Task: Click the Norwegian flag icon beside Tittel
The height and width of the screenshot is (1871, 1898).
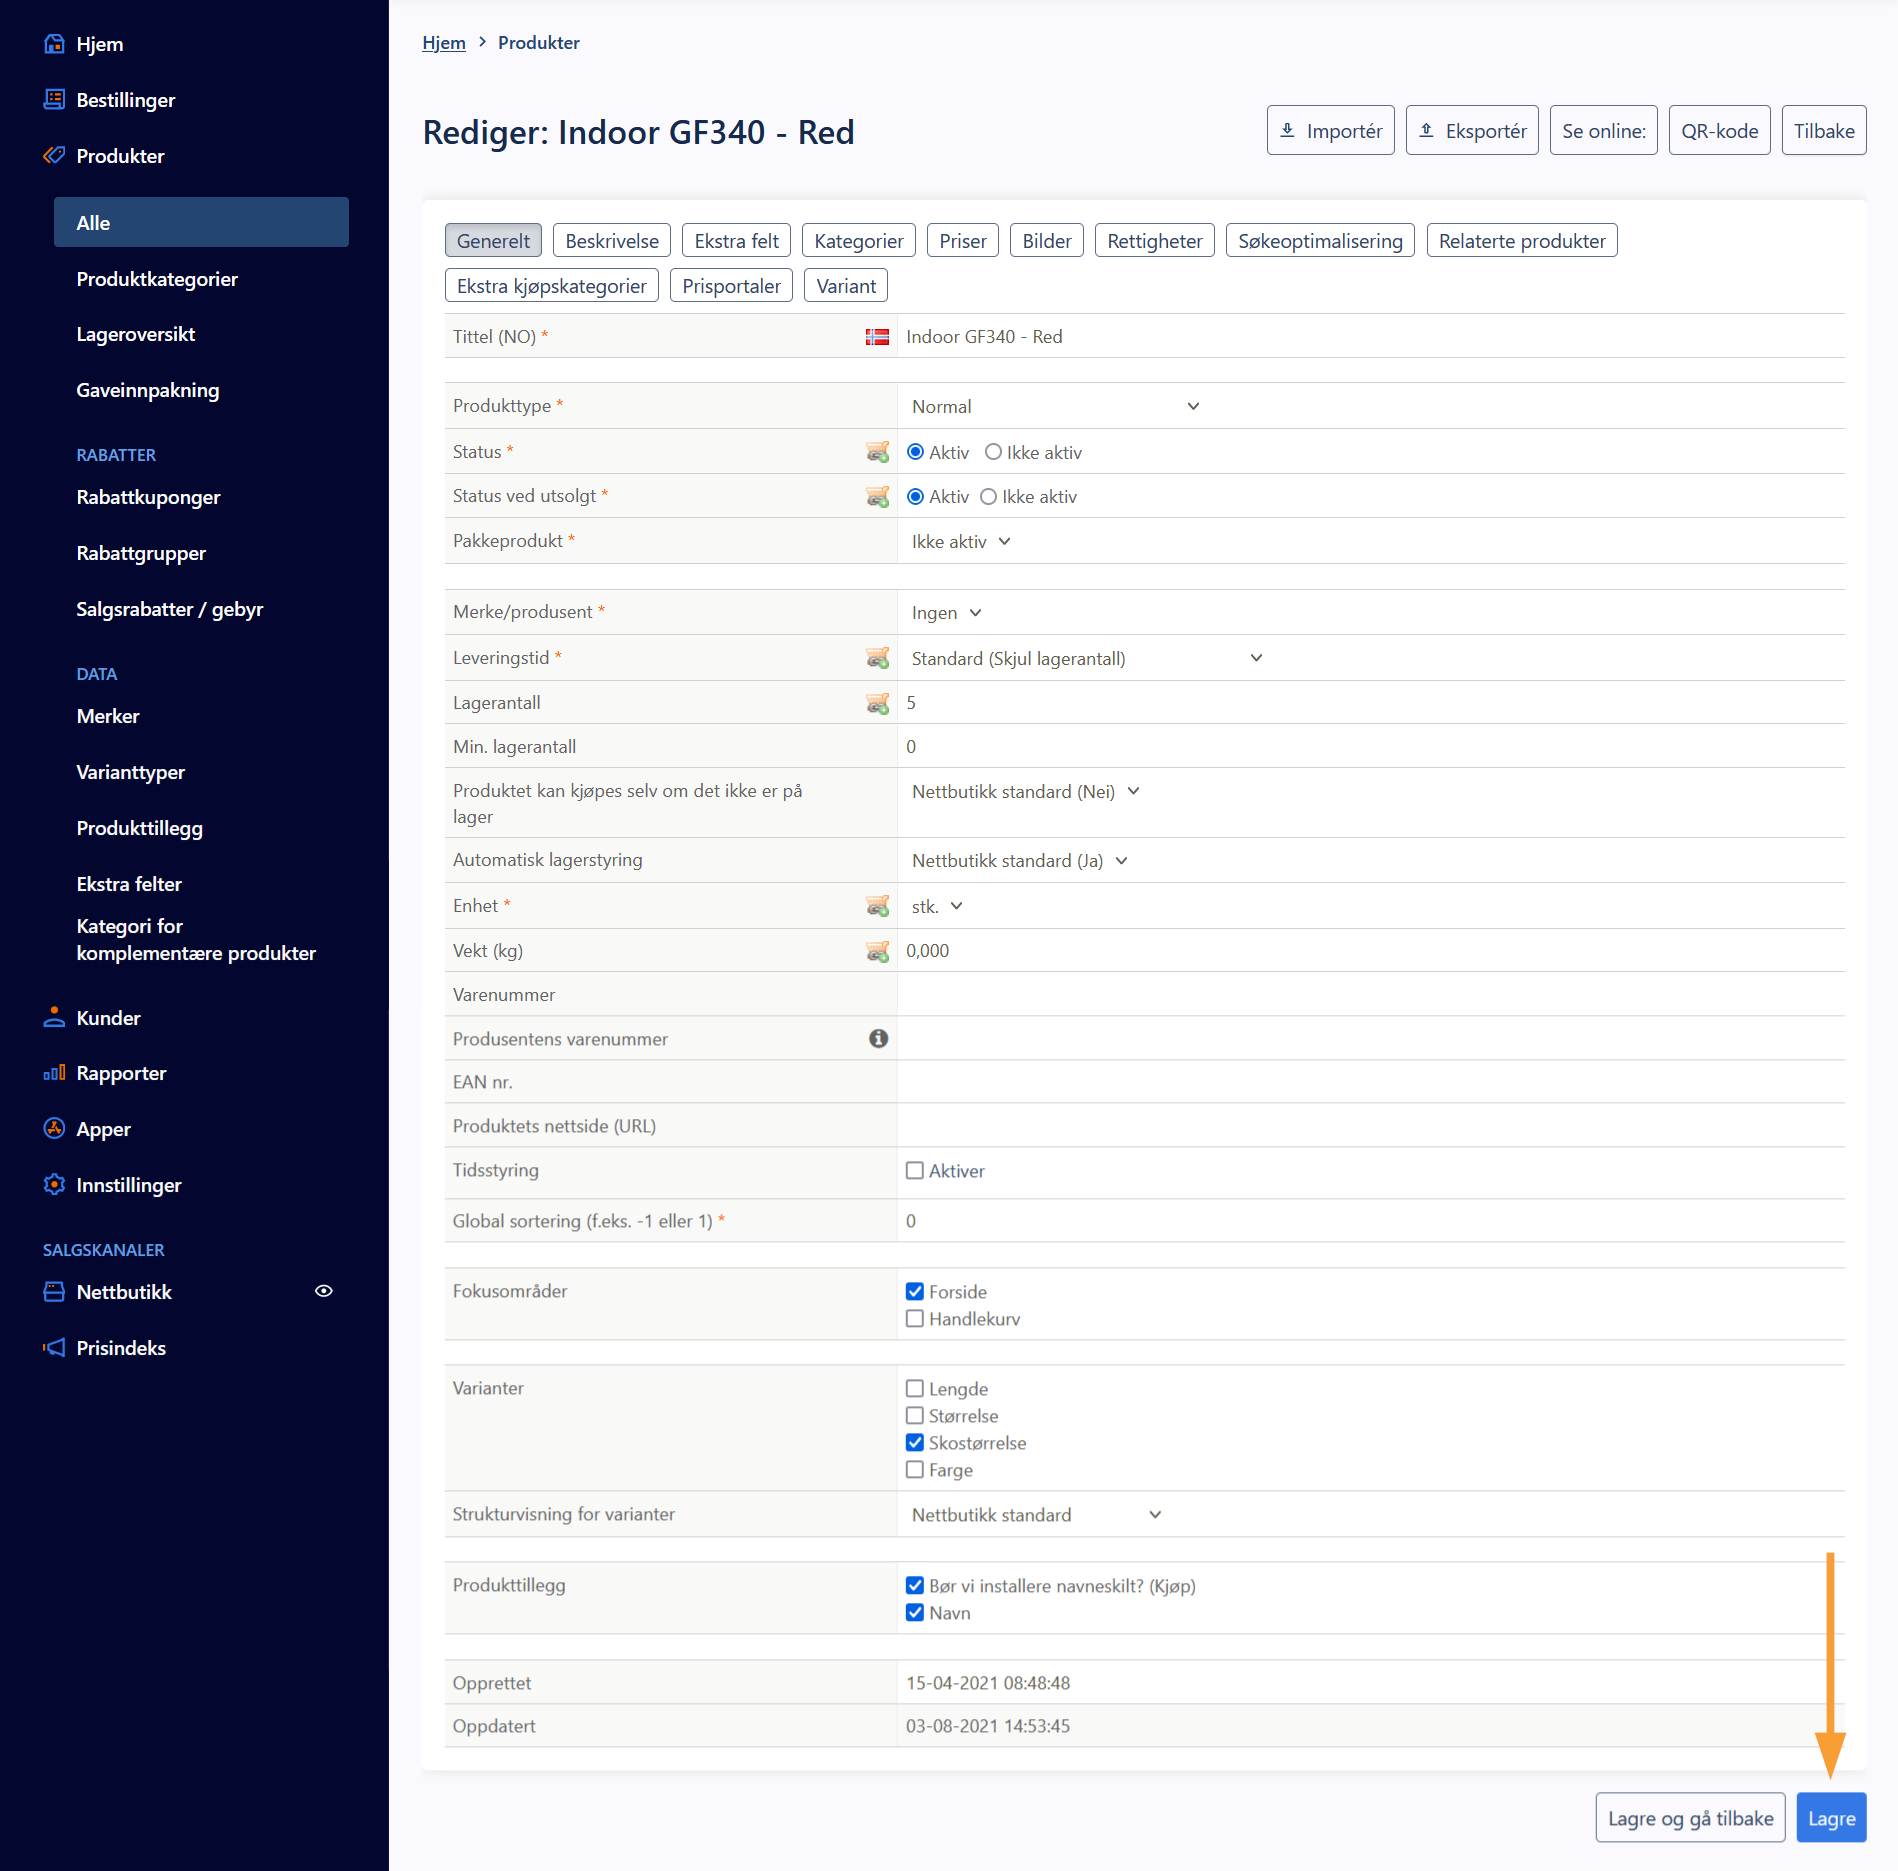Action: 877,337
